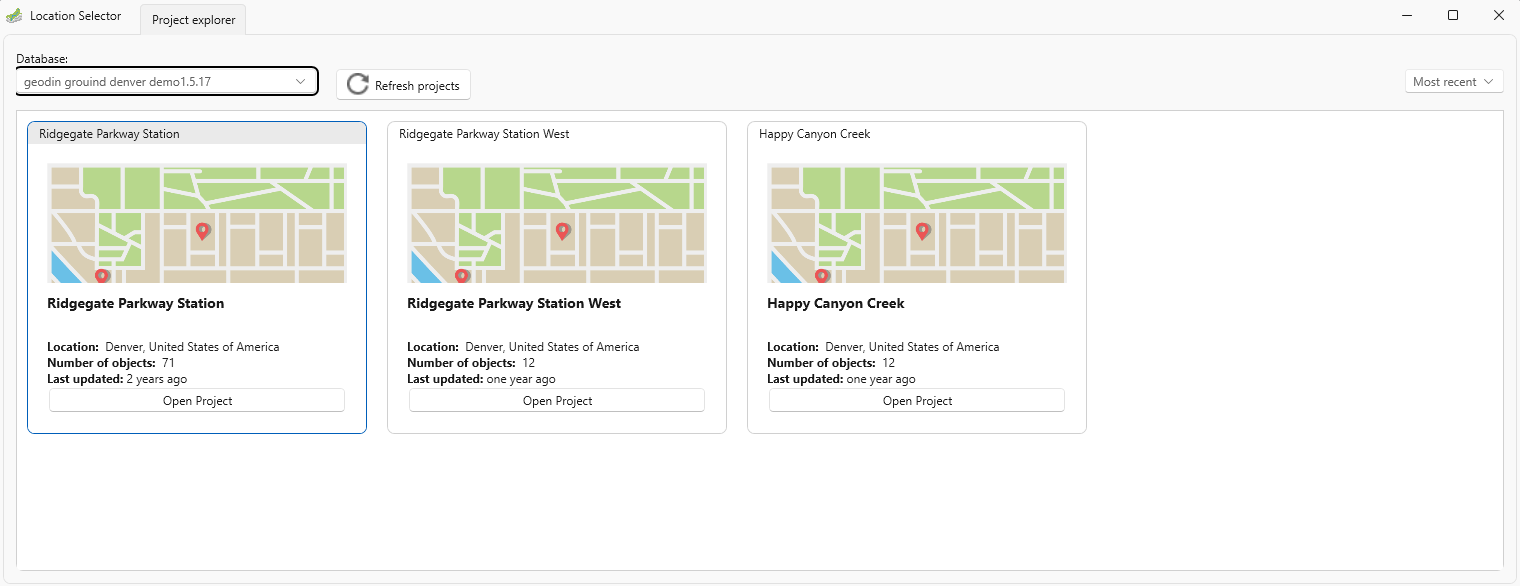The width and height of the screenshot is (1520, 586).
Task: Click the Refresh projects button
Action: click(403, 85)
